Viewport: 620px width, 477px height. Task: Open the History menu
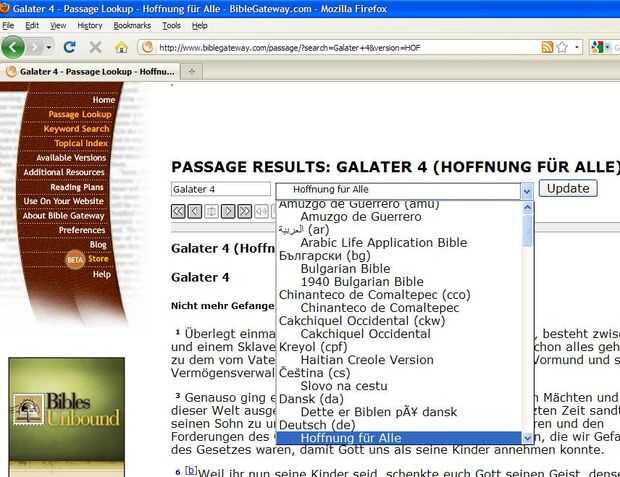click(90, 25)
